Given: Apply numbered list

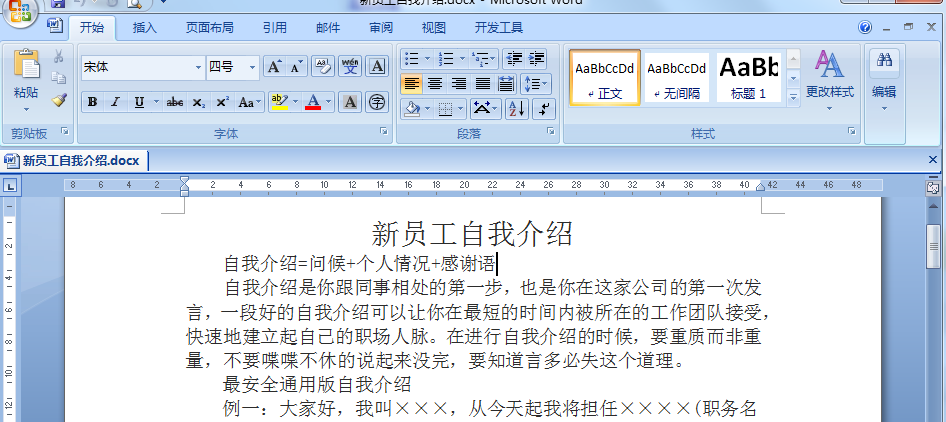Looking at the screenshot, I should point(446,59).
